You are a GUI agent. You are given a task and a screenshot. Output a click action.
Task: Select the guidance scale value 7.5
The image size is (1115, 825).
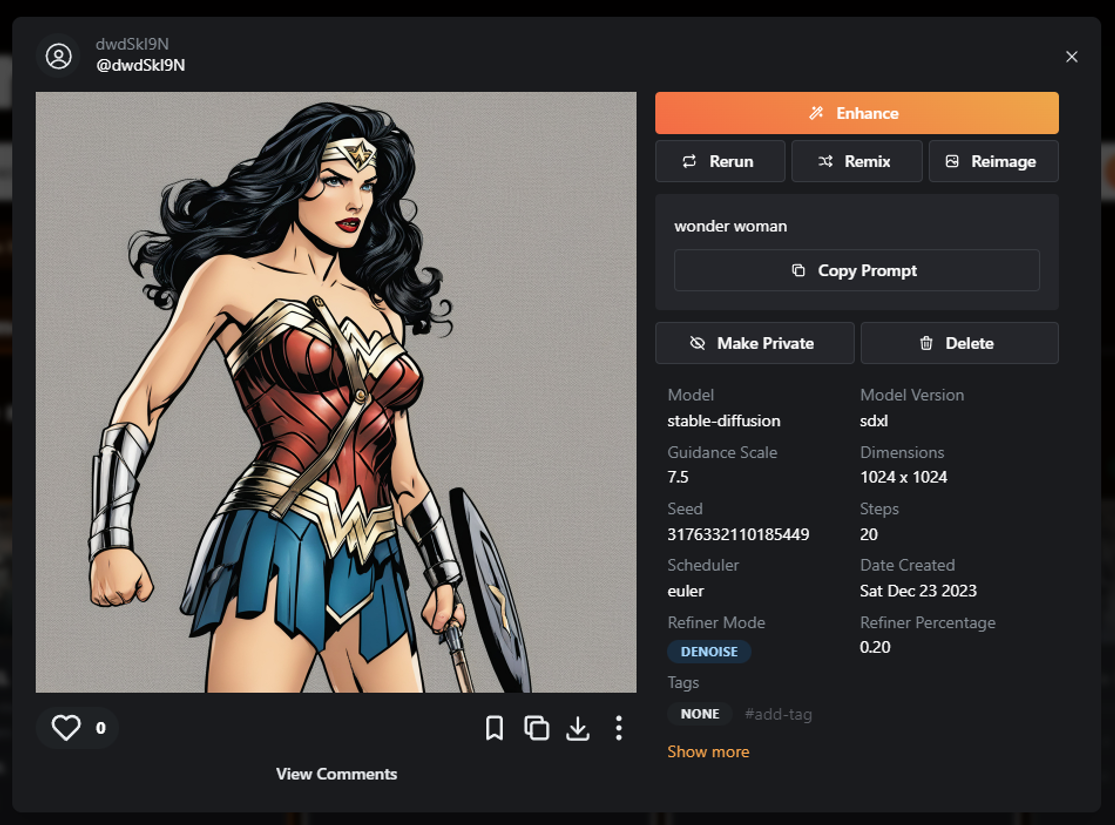click(678, 477)
